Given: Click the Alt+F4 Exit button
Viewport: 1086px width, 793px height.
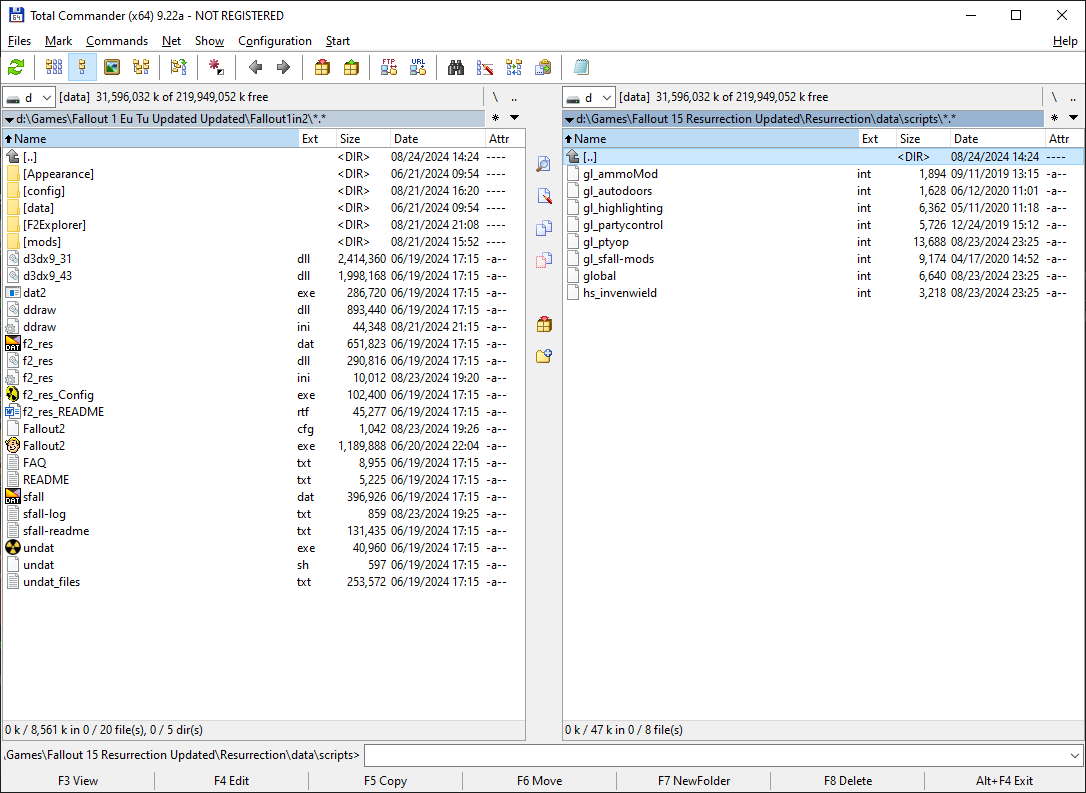Looking at the screenshot, I should click(x=1004, y=781).
